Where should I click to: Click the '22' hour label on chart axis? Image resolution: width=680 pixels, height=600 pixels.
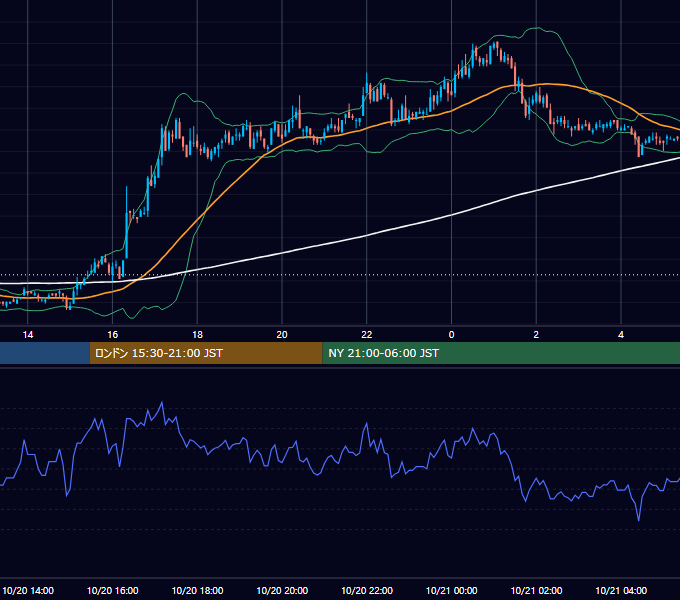pos(367,335)
